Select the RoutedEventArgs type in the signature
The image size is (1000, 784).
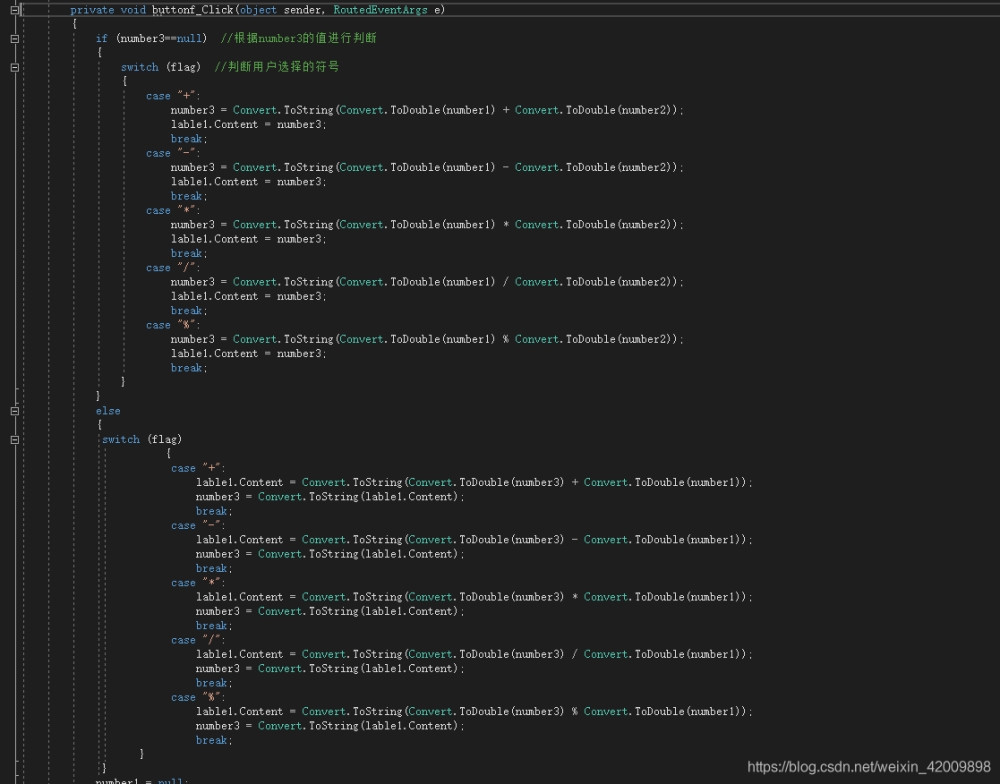(380, 10)
